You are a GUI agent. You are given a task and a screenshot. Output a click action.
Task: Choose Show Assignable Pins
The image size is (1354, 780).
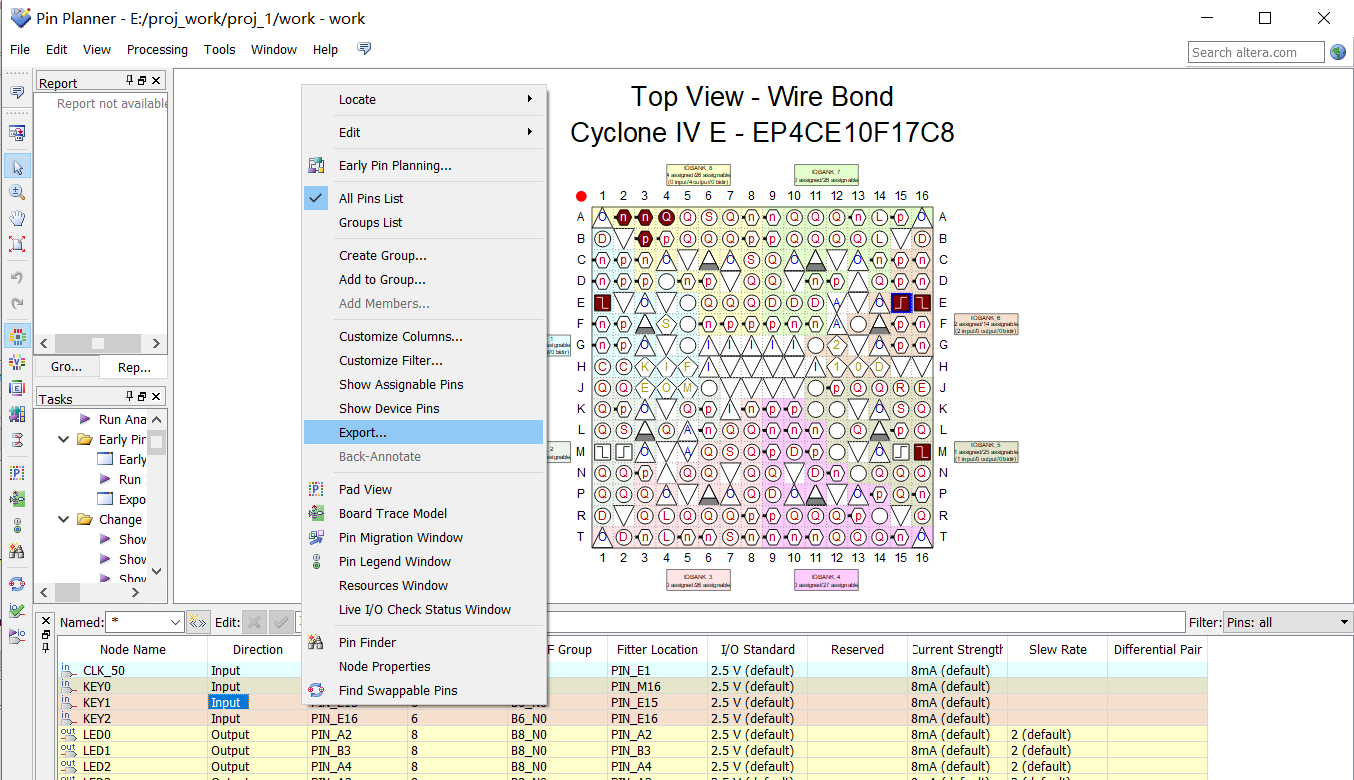click(425, 384)
